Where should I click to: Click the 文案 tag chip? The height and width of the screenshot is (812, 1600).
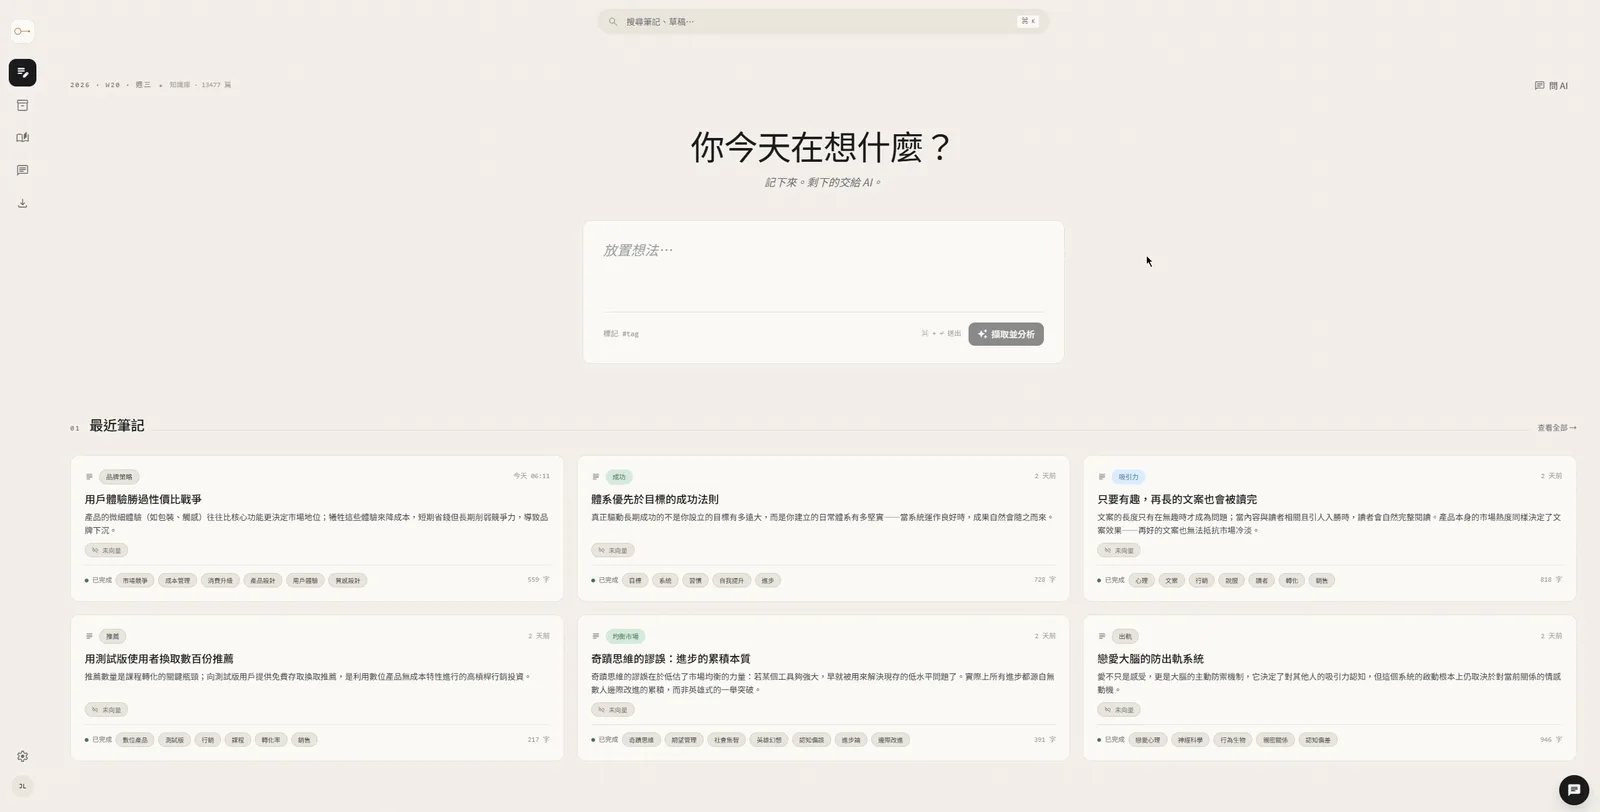1171,581
